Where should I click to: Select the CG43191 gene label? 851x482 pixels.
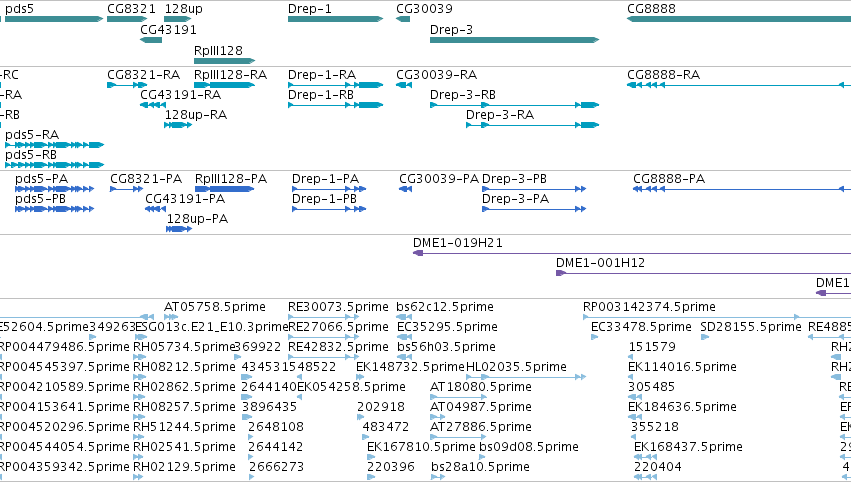[168, 29]
